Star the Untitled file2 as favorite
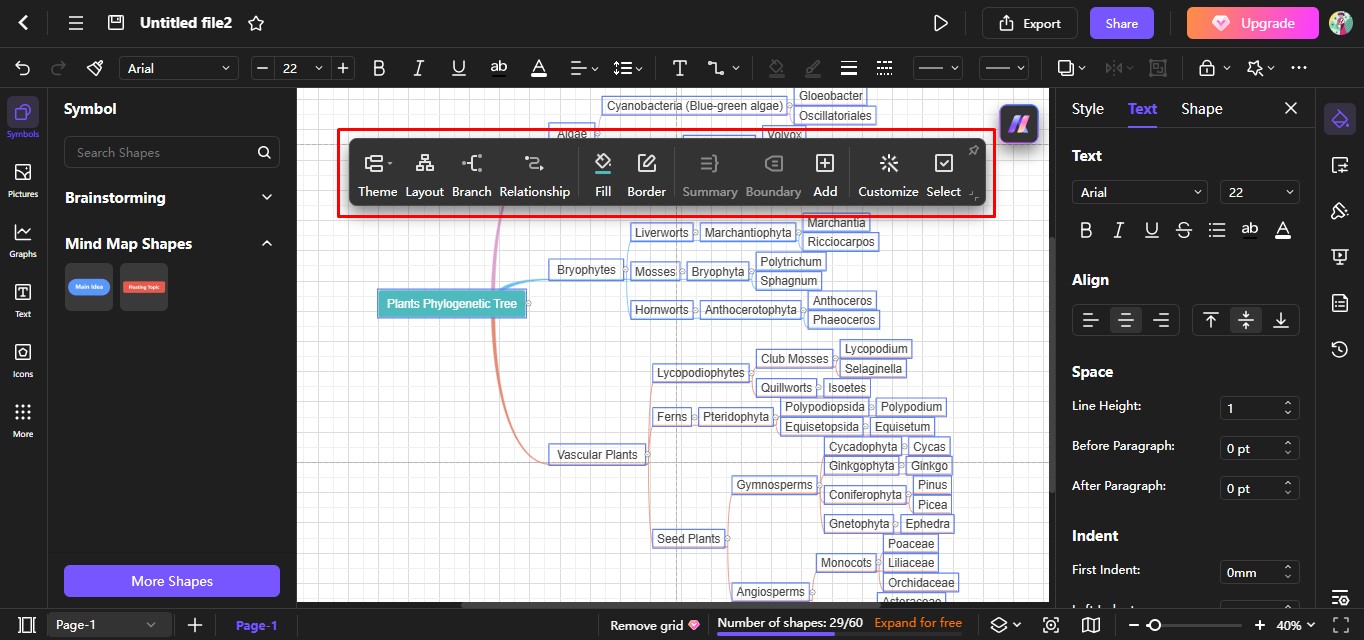Image resolution: width=1364 pixels, height=640 pixels. [x=256, y=23]
